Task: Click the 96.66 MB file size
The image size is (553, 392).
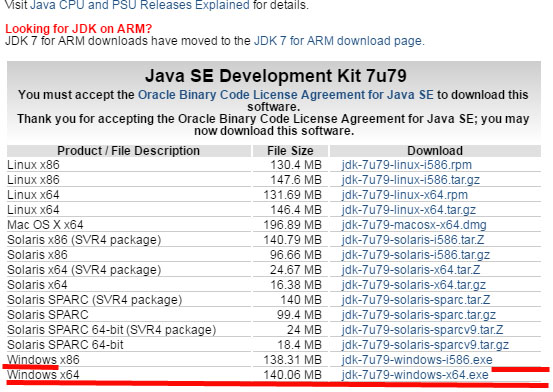Action: (296, 255)
